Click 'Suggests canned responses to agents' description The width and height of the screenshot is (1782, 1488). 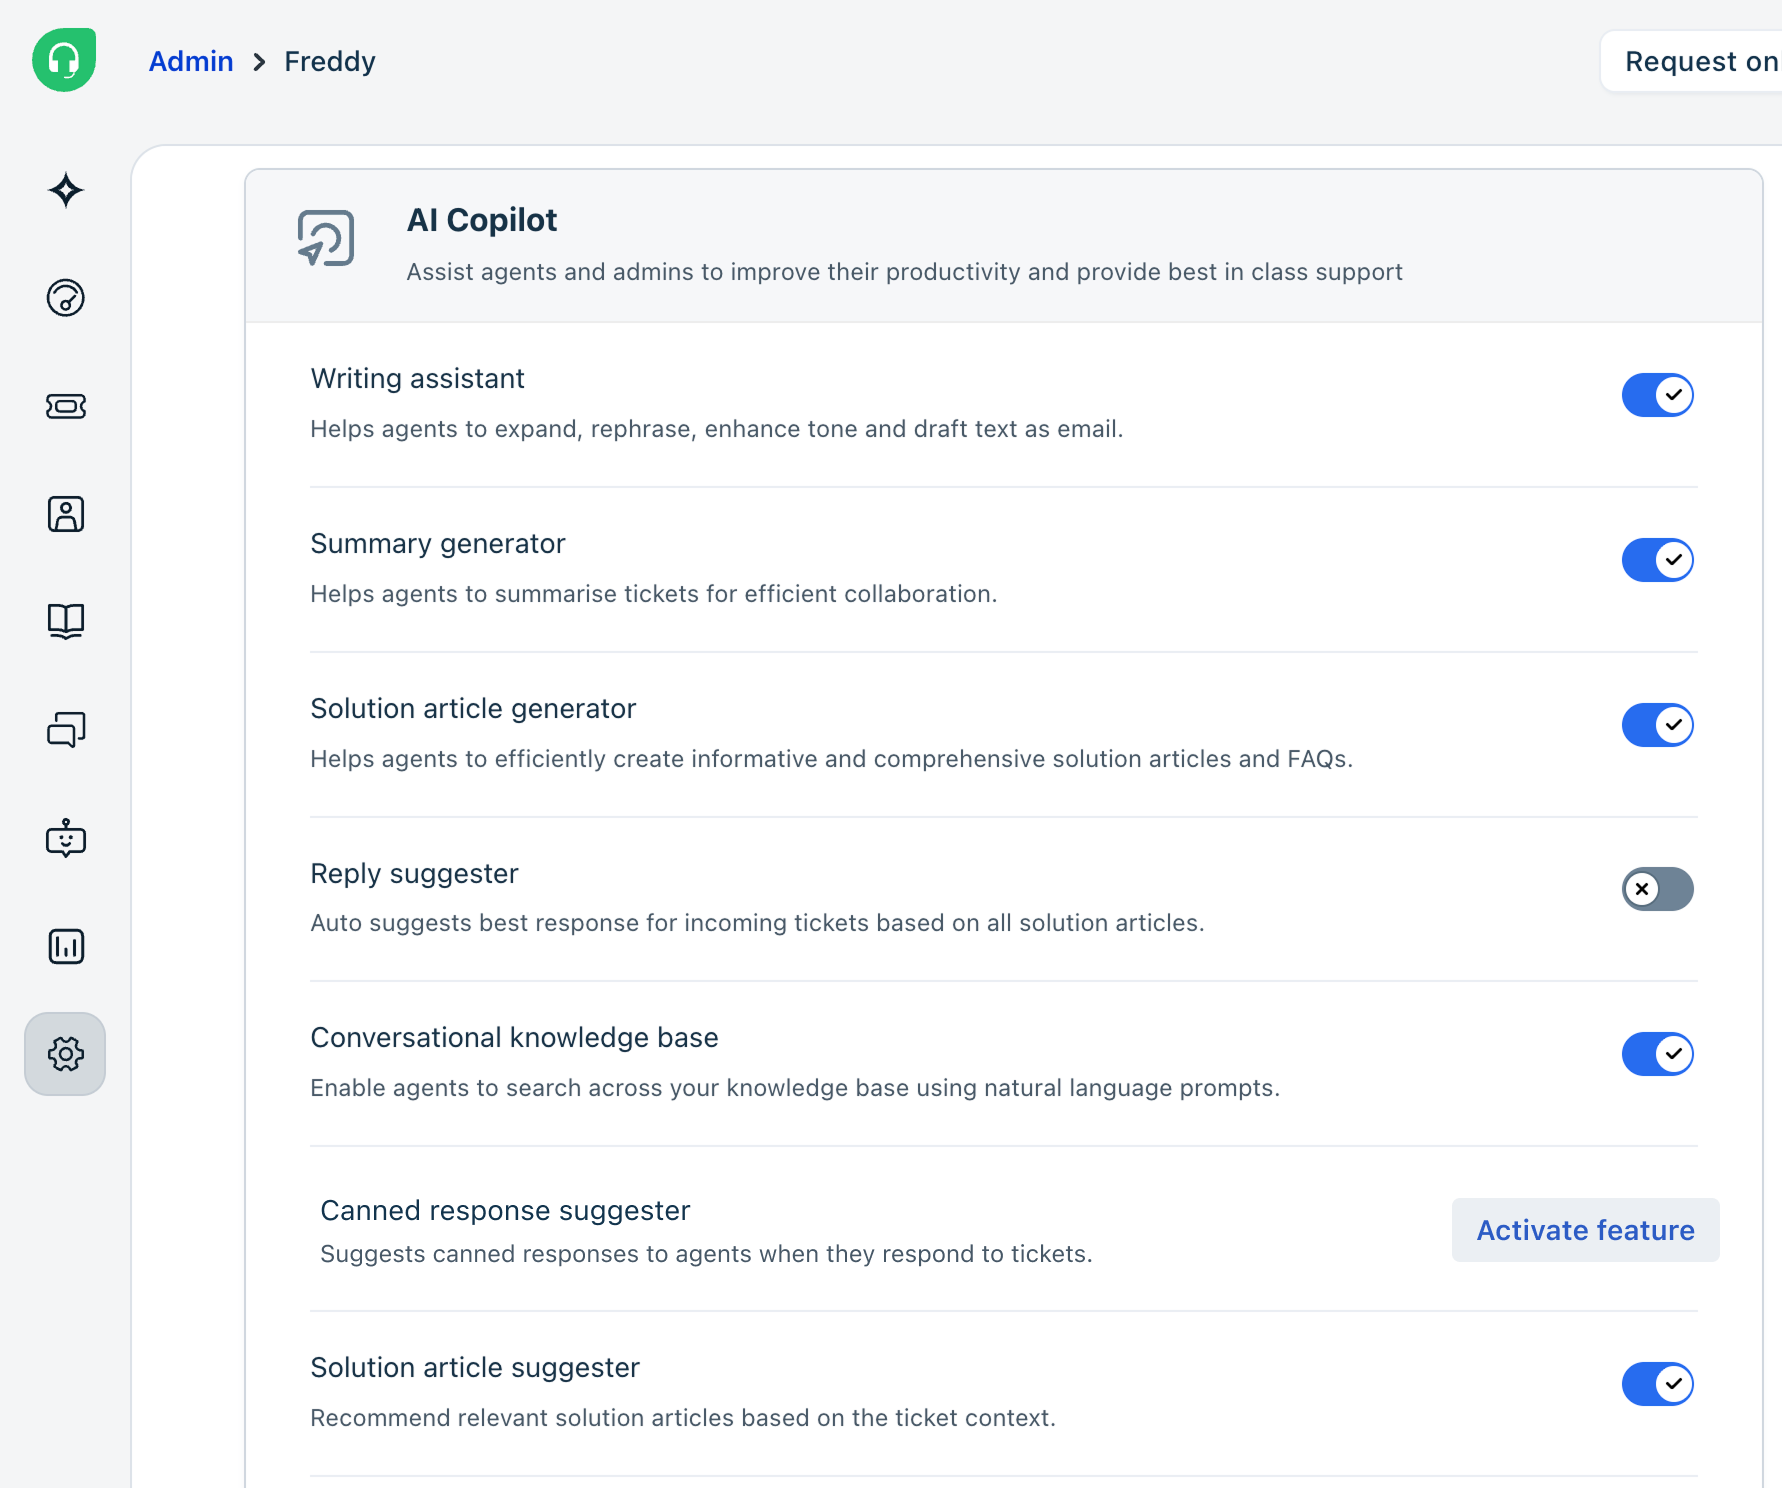pos(706,1254)
